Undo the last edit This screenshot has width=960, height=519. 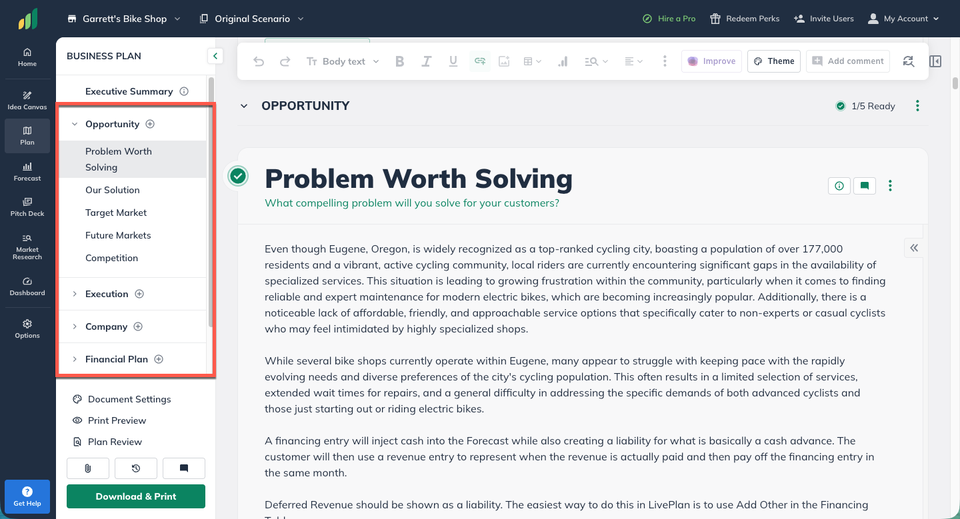(258, 61)
